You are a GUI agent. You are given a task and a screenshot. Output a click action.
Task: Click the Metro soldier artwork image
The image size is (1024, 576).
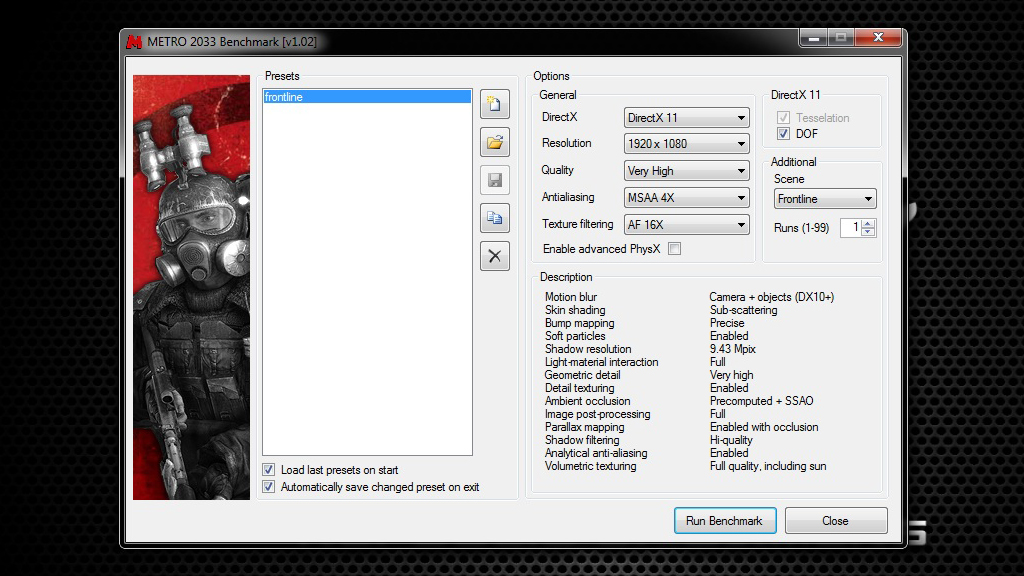[191, 287]
